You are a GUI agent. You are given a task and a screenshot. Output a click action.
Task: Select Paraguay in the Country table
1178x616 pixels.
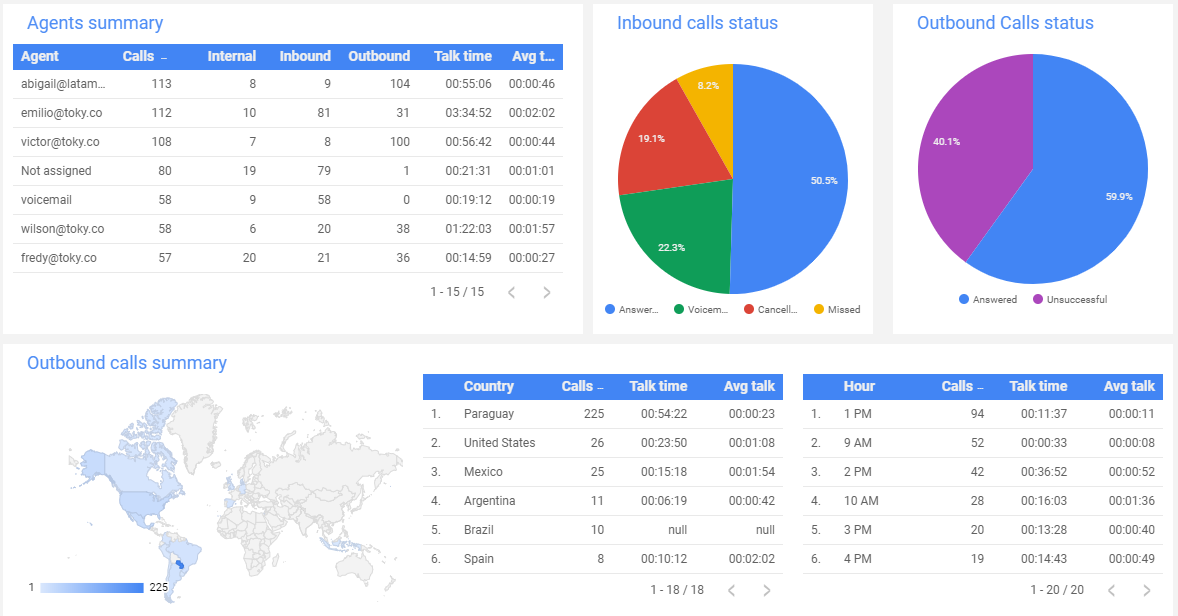489,414
